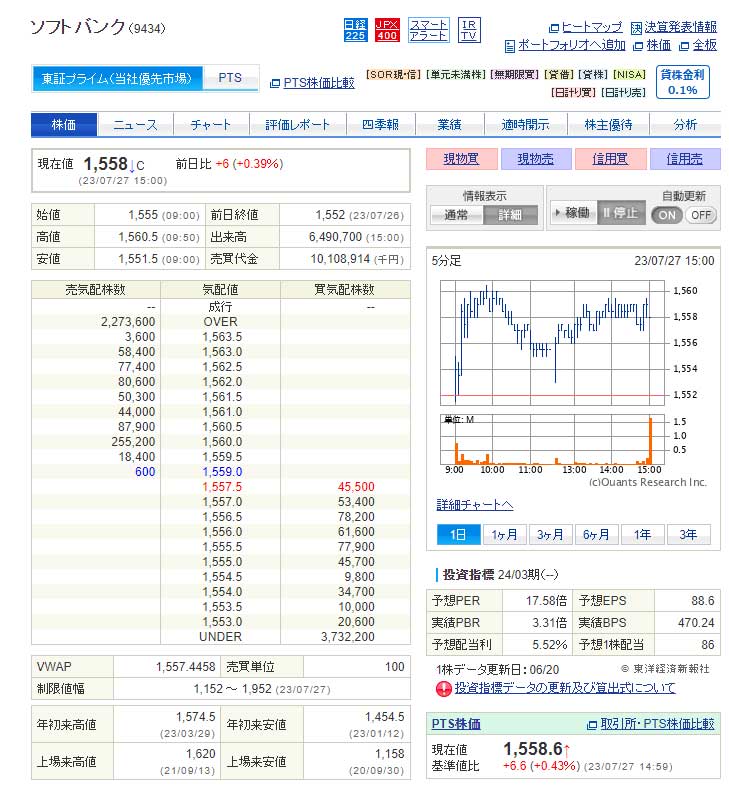Open the 評価レポート tab
Screen dimensions: 729x792
[x=298, y=124]
